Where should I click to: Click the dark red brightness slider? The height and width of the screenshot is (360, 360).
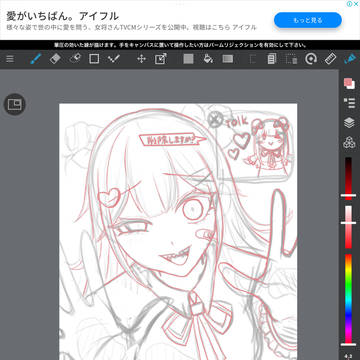click(348, 178)
